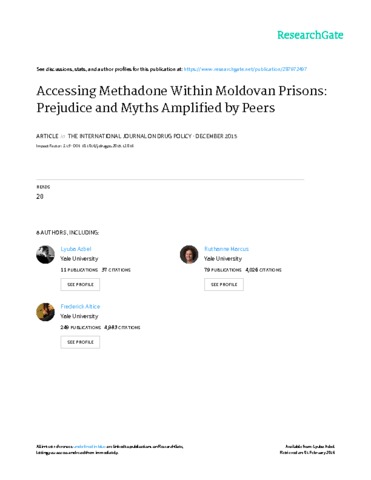371x480 pixels.
Task: Click SEE PROFILE under Frederick Altice
Action: pos(80,342)
